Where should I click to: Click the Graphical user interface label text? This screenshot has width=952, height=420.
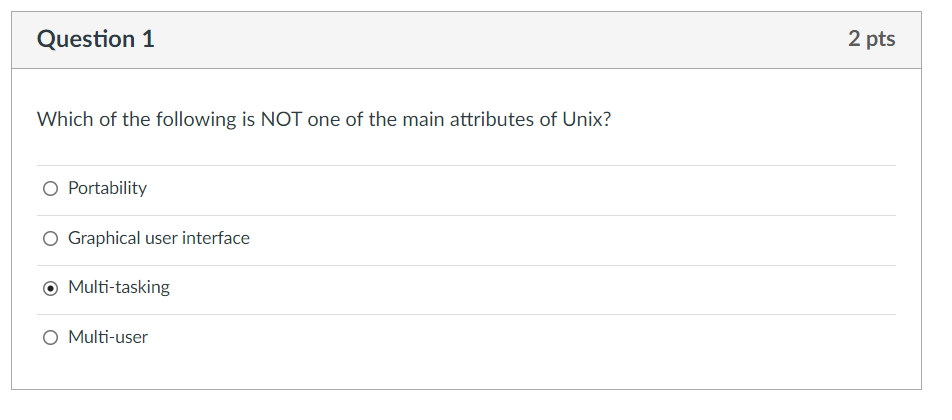158,239
